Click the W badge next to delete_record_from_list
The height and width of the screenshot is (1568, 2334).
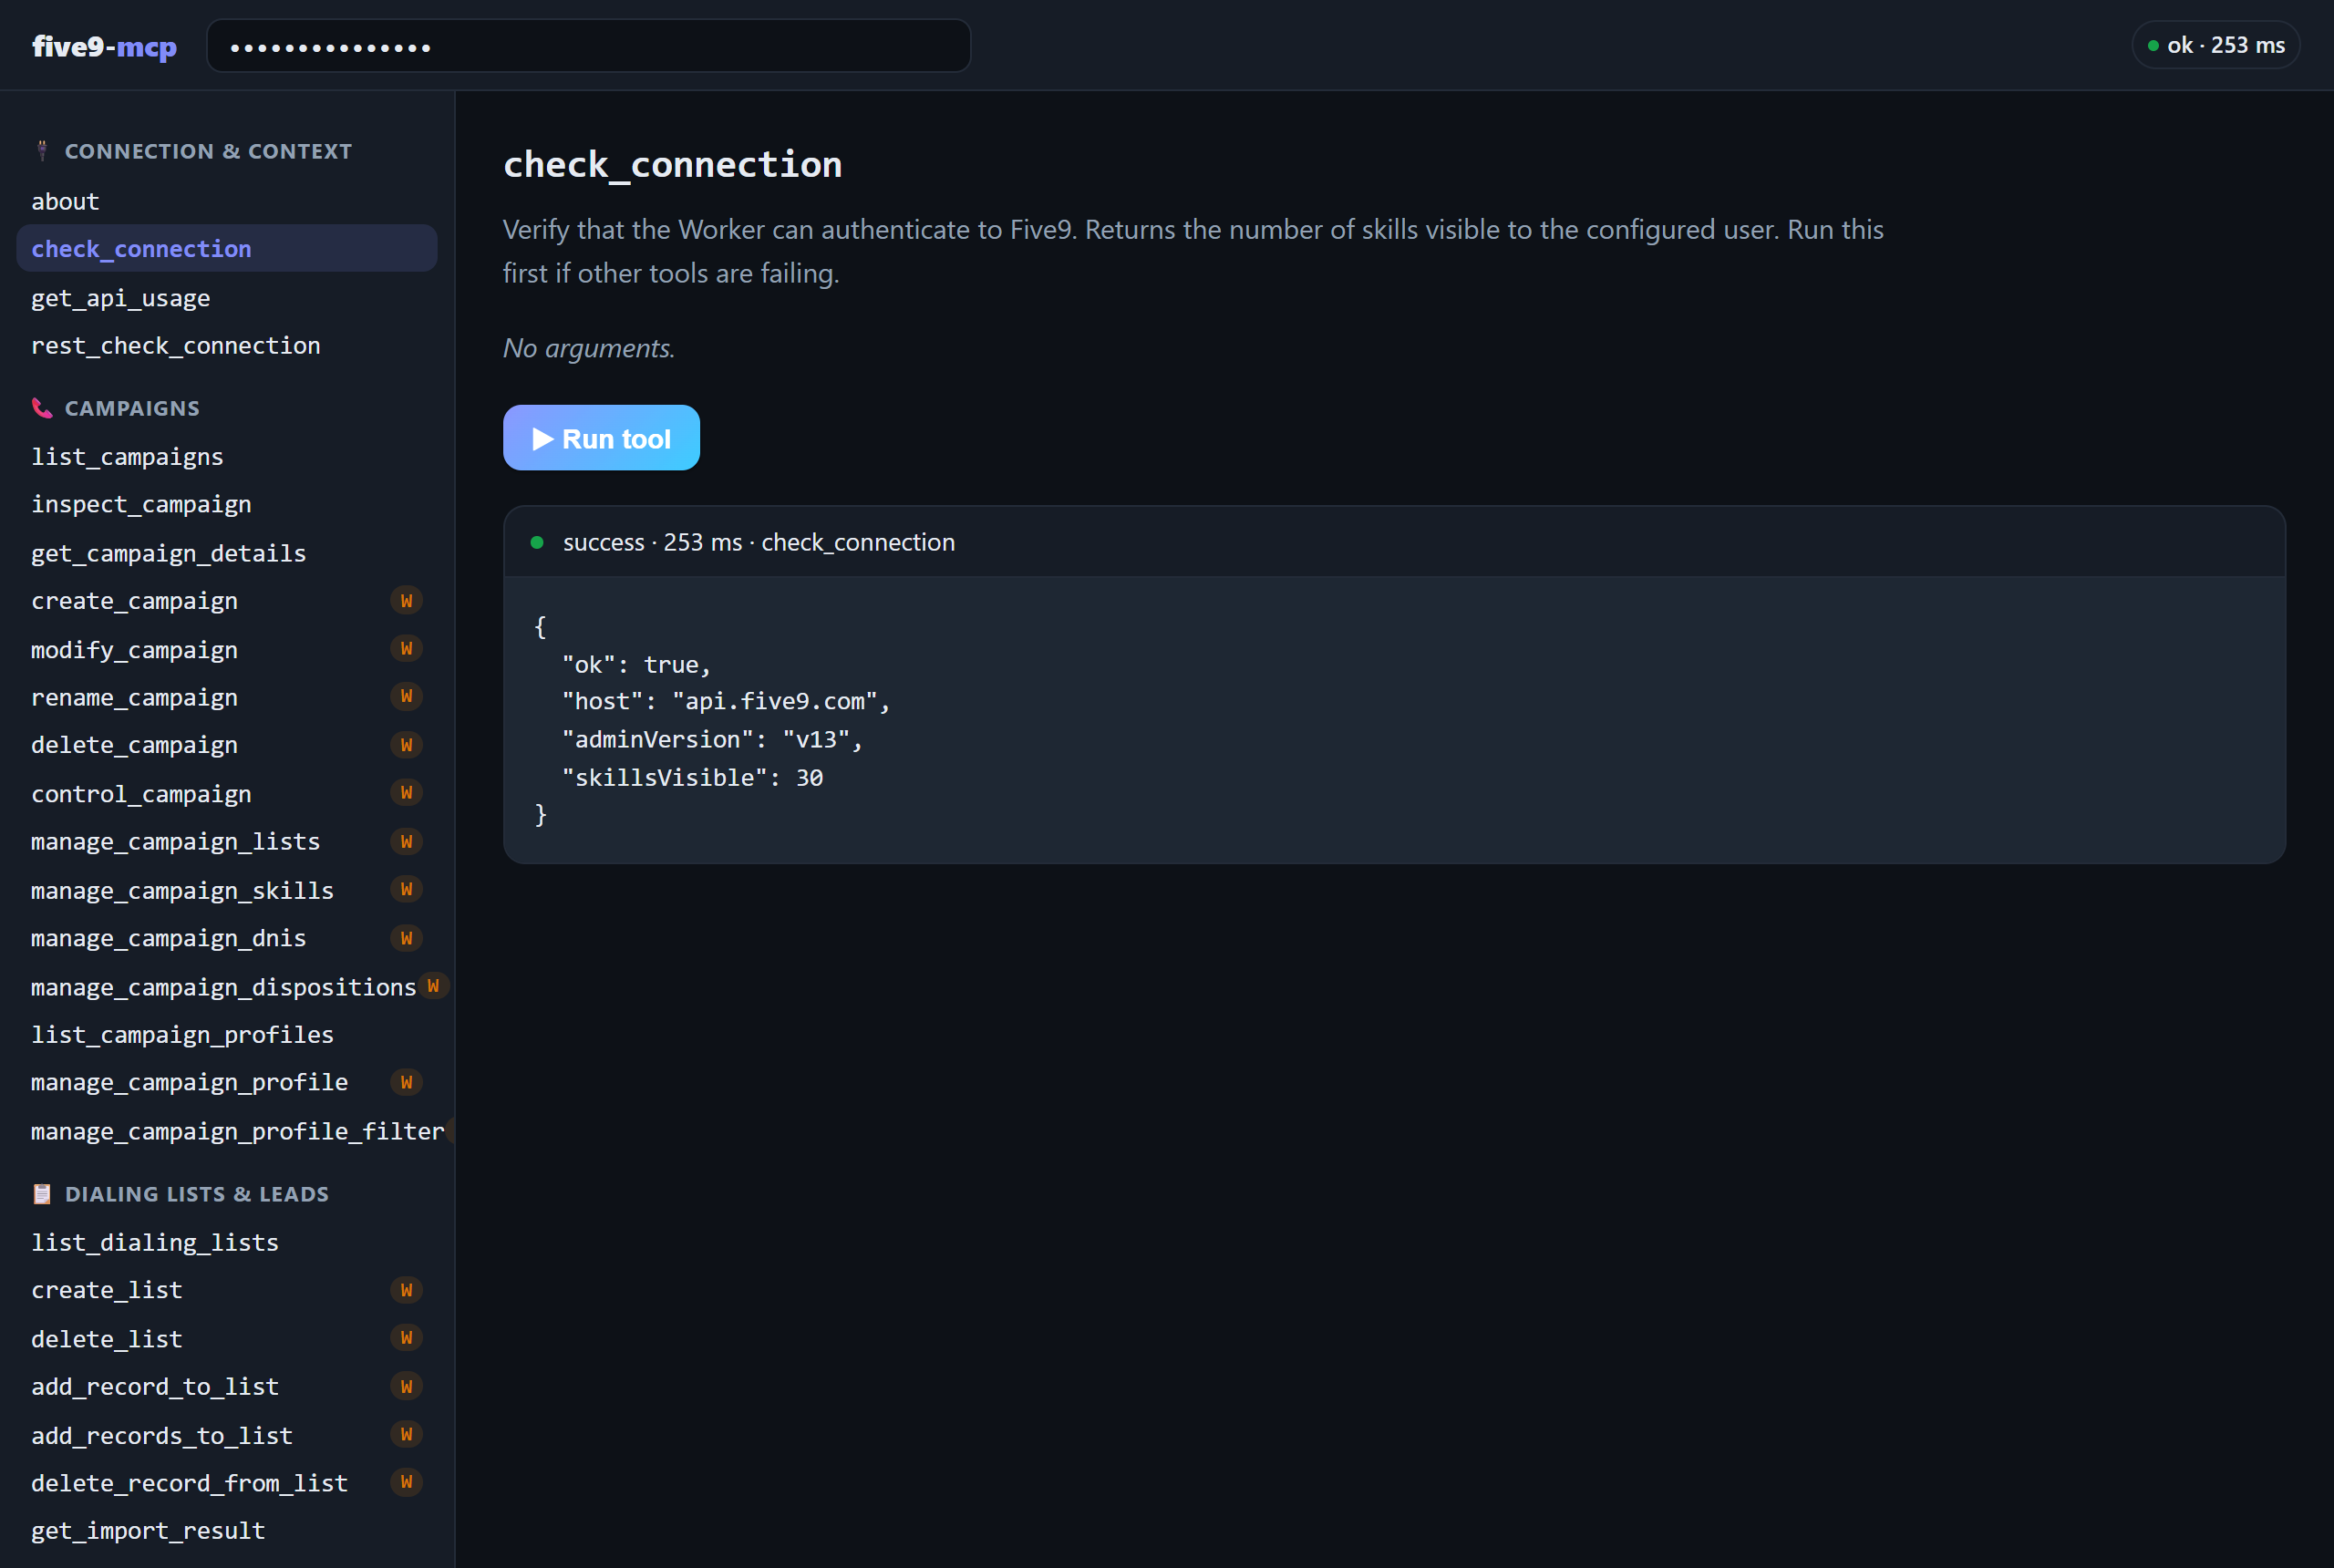pos(406,1482)
